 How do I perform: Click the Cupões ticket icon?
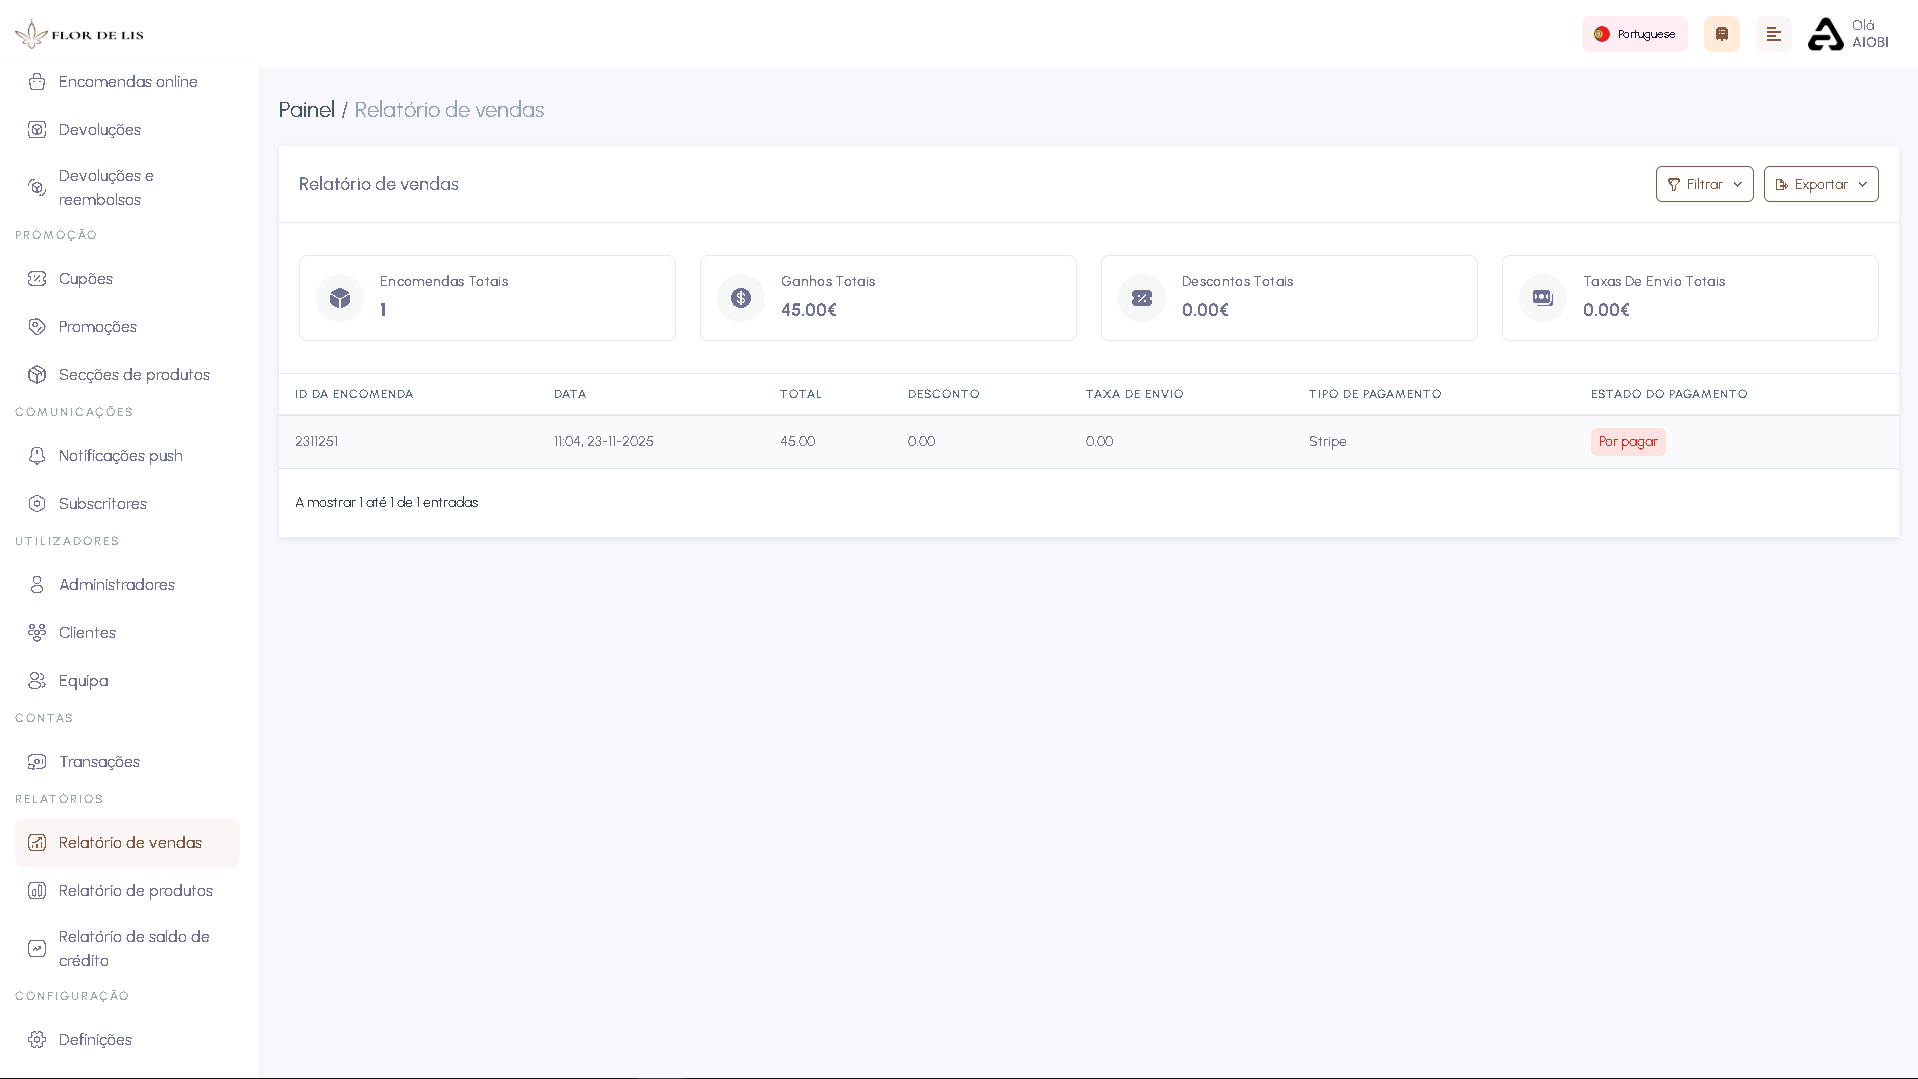click(x=37, y=278)
